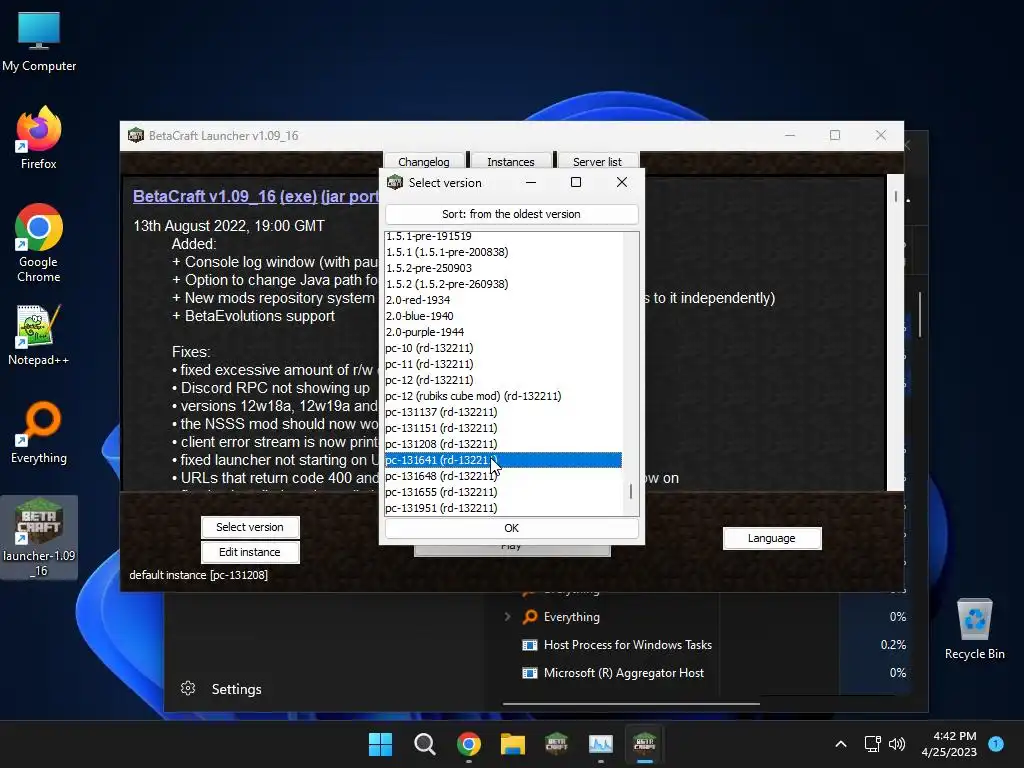Open Notepad++ desktop shortcut

pos(39,335)
